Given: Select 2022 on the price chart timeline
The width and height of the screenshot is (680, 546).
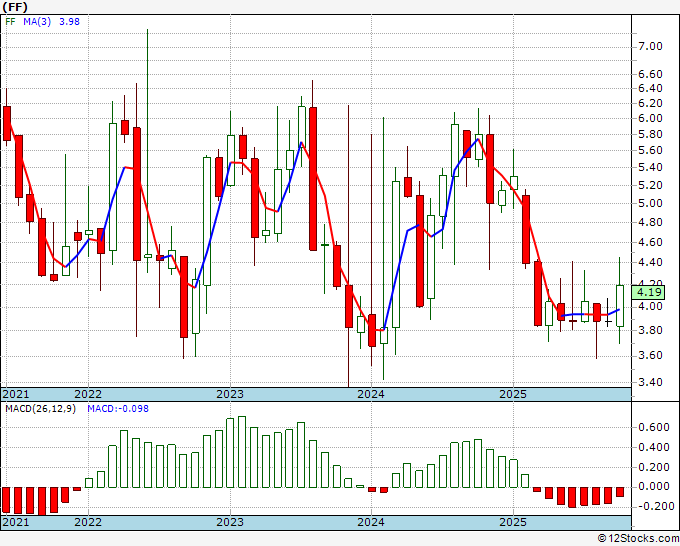Looking at the screenshot, I should [88, 394].
